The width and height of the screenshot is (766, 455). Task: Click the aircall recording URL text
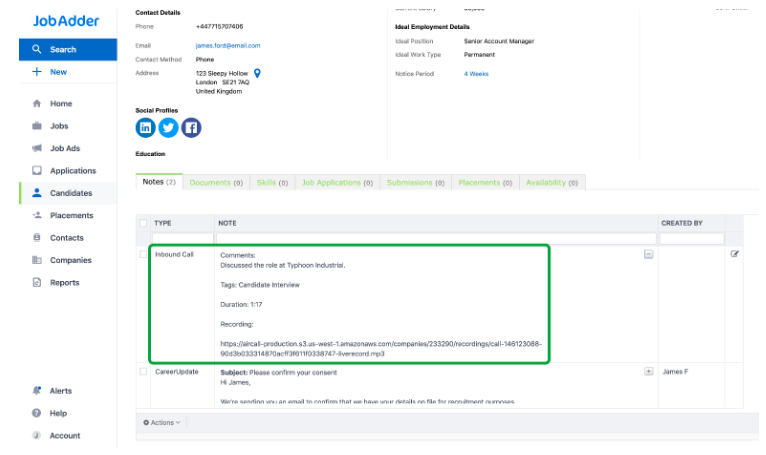pos(381,348)
